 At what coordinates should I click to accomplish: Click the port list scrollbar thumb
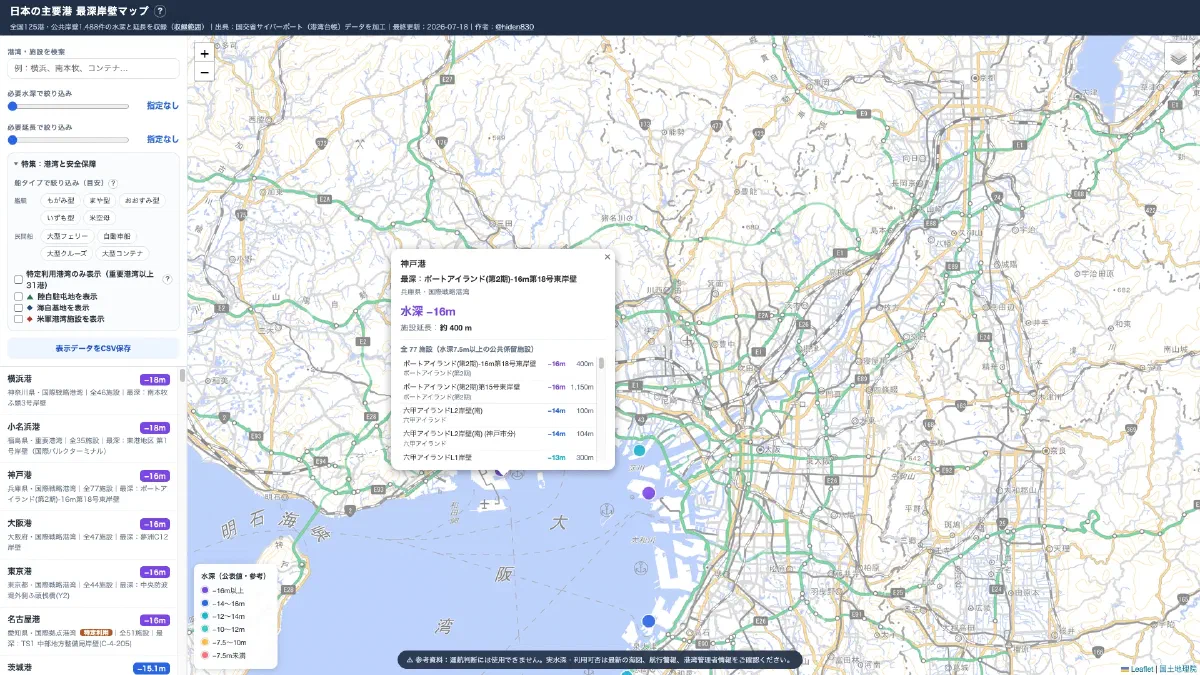point(183,375)
